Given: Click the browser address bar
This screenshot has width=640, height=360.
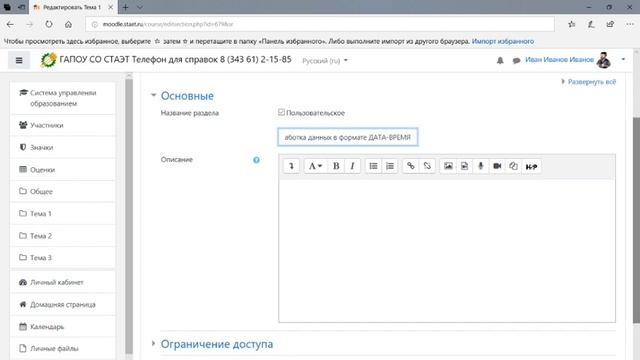Looking at the screenshot, I should (x=320, y=24).
